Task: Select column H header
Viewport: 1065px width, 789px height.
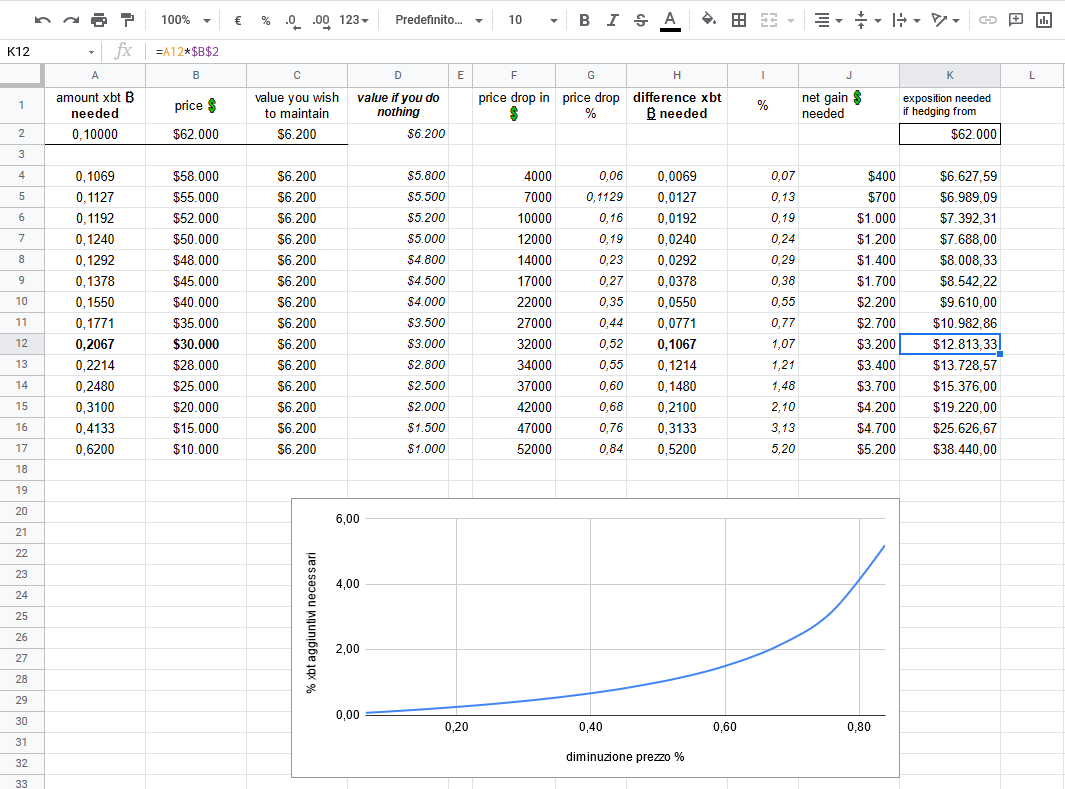Action: pos(676,75)
